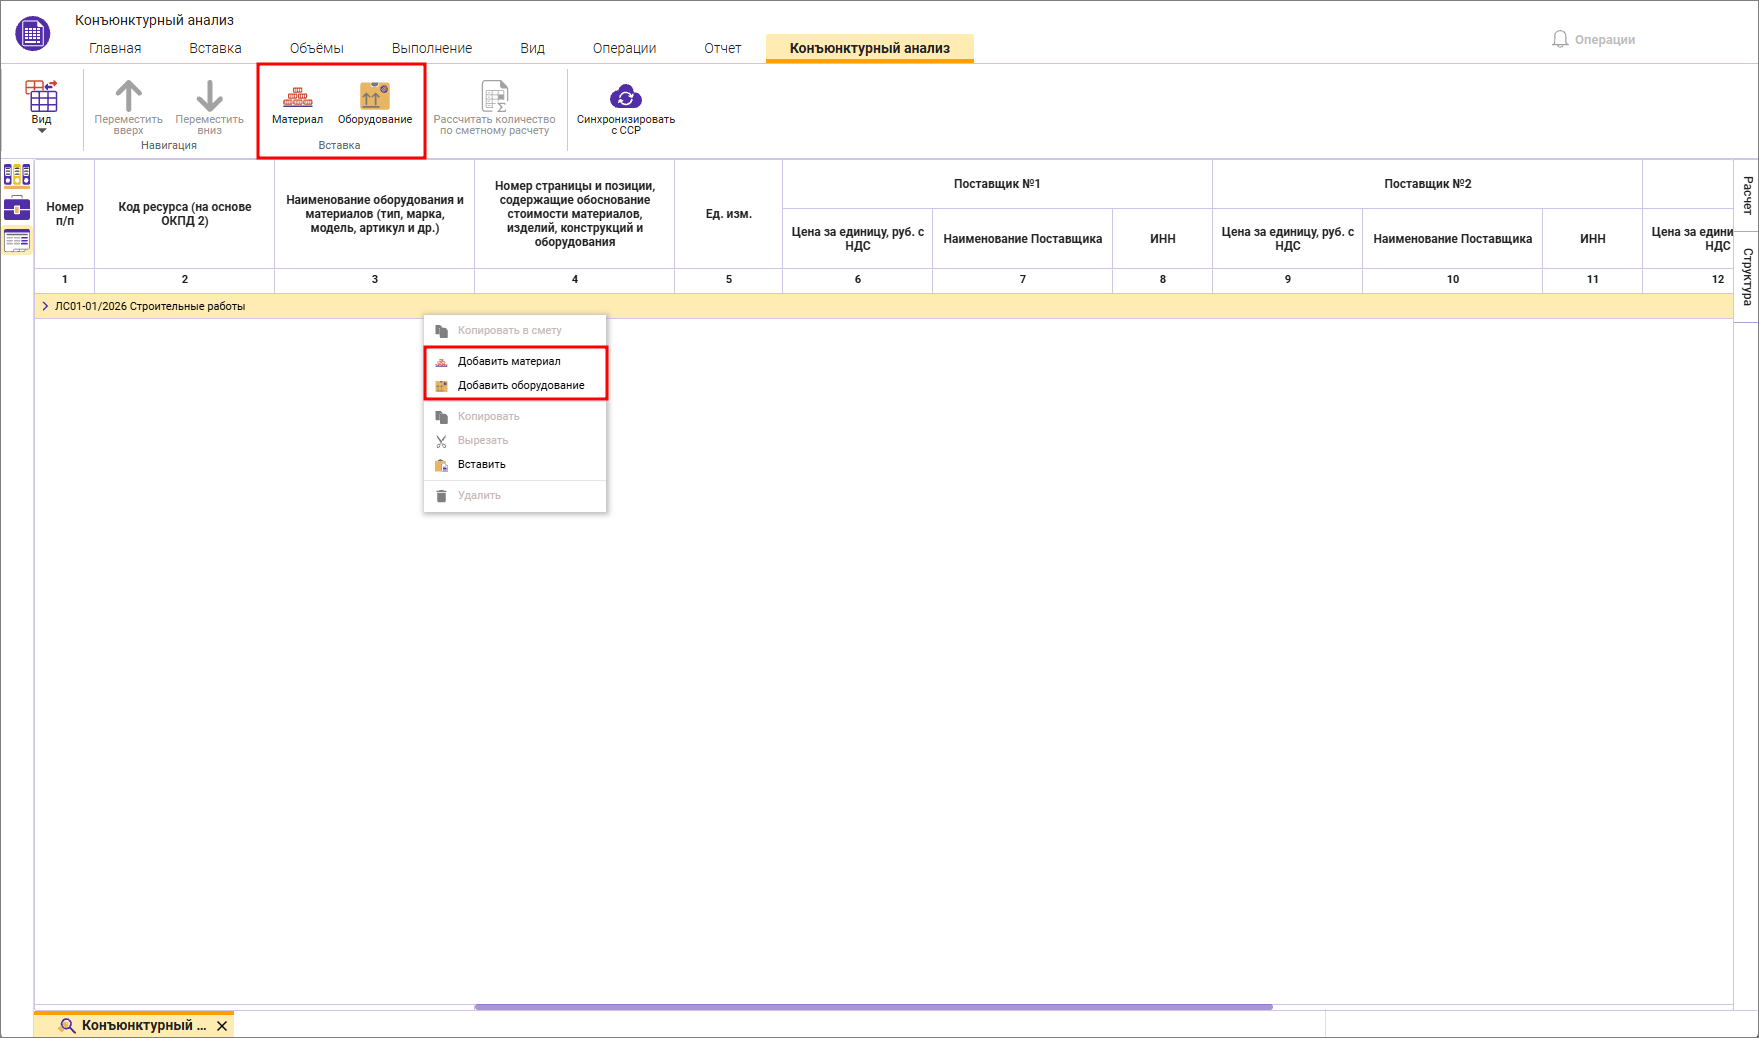Click the Операции label beside the bell
The image size is (1759, 1038).
pos(1605,40)
